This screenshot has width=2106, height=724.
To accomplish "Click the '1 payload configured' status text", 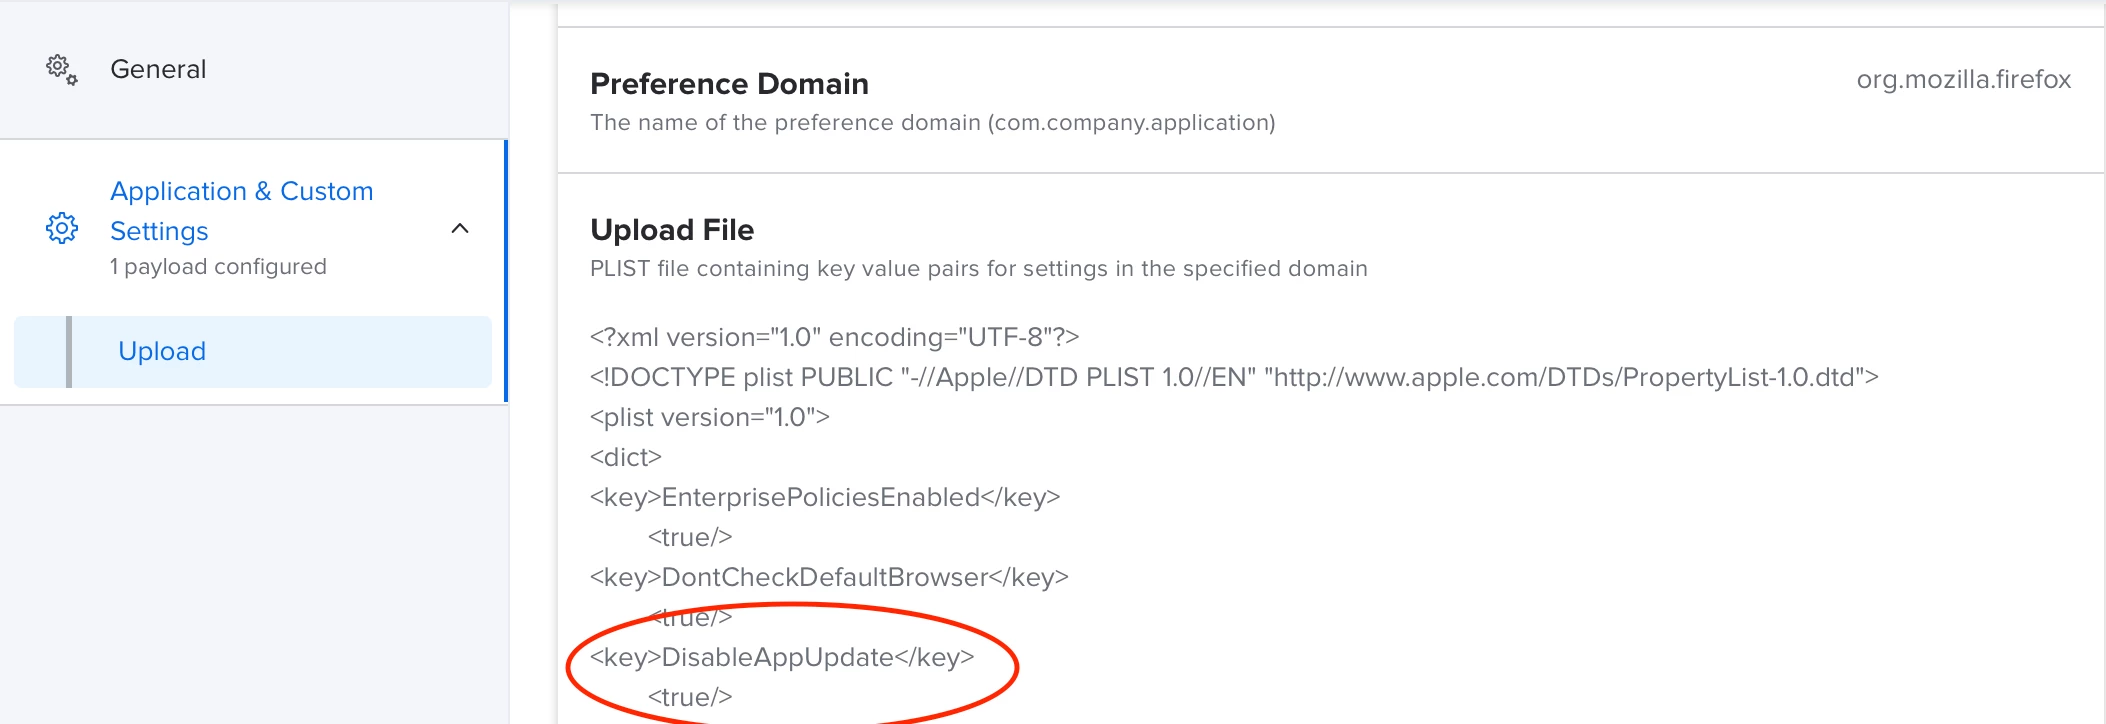I will (218, 267).
